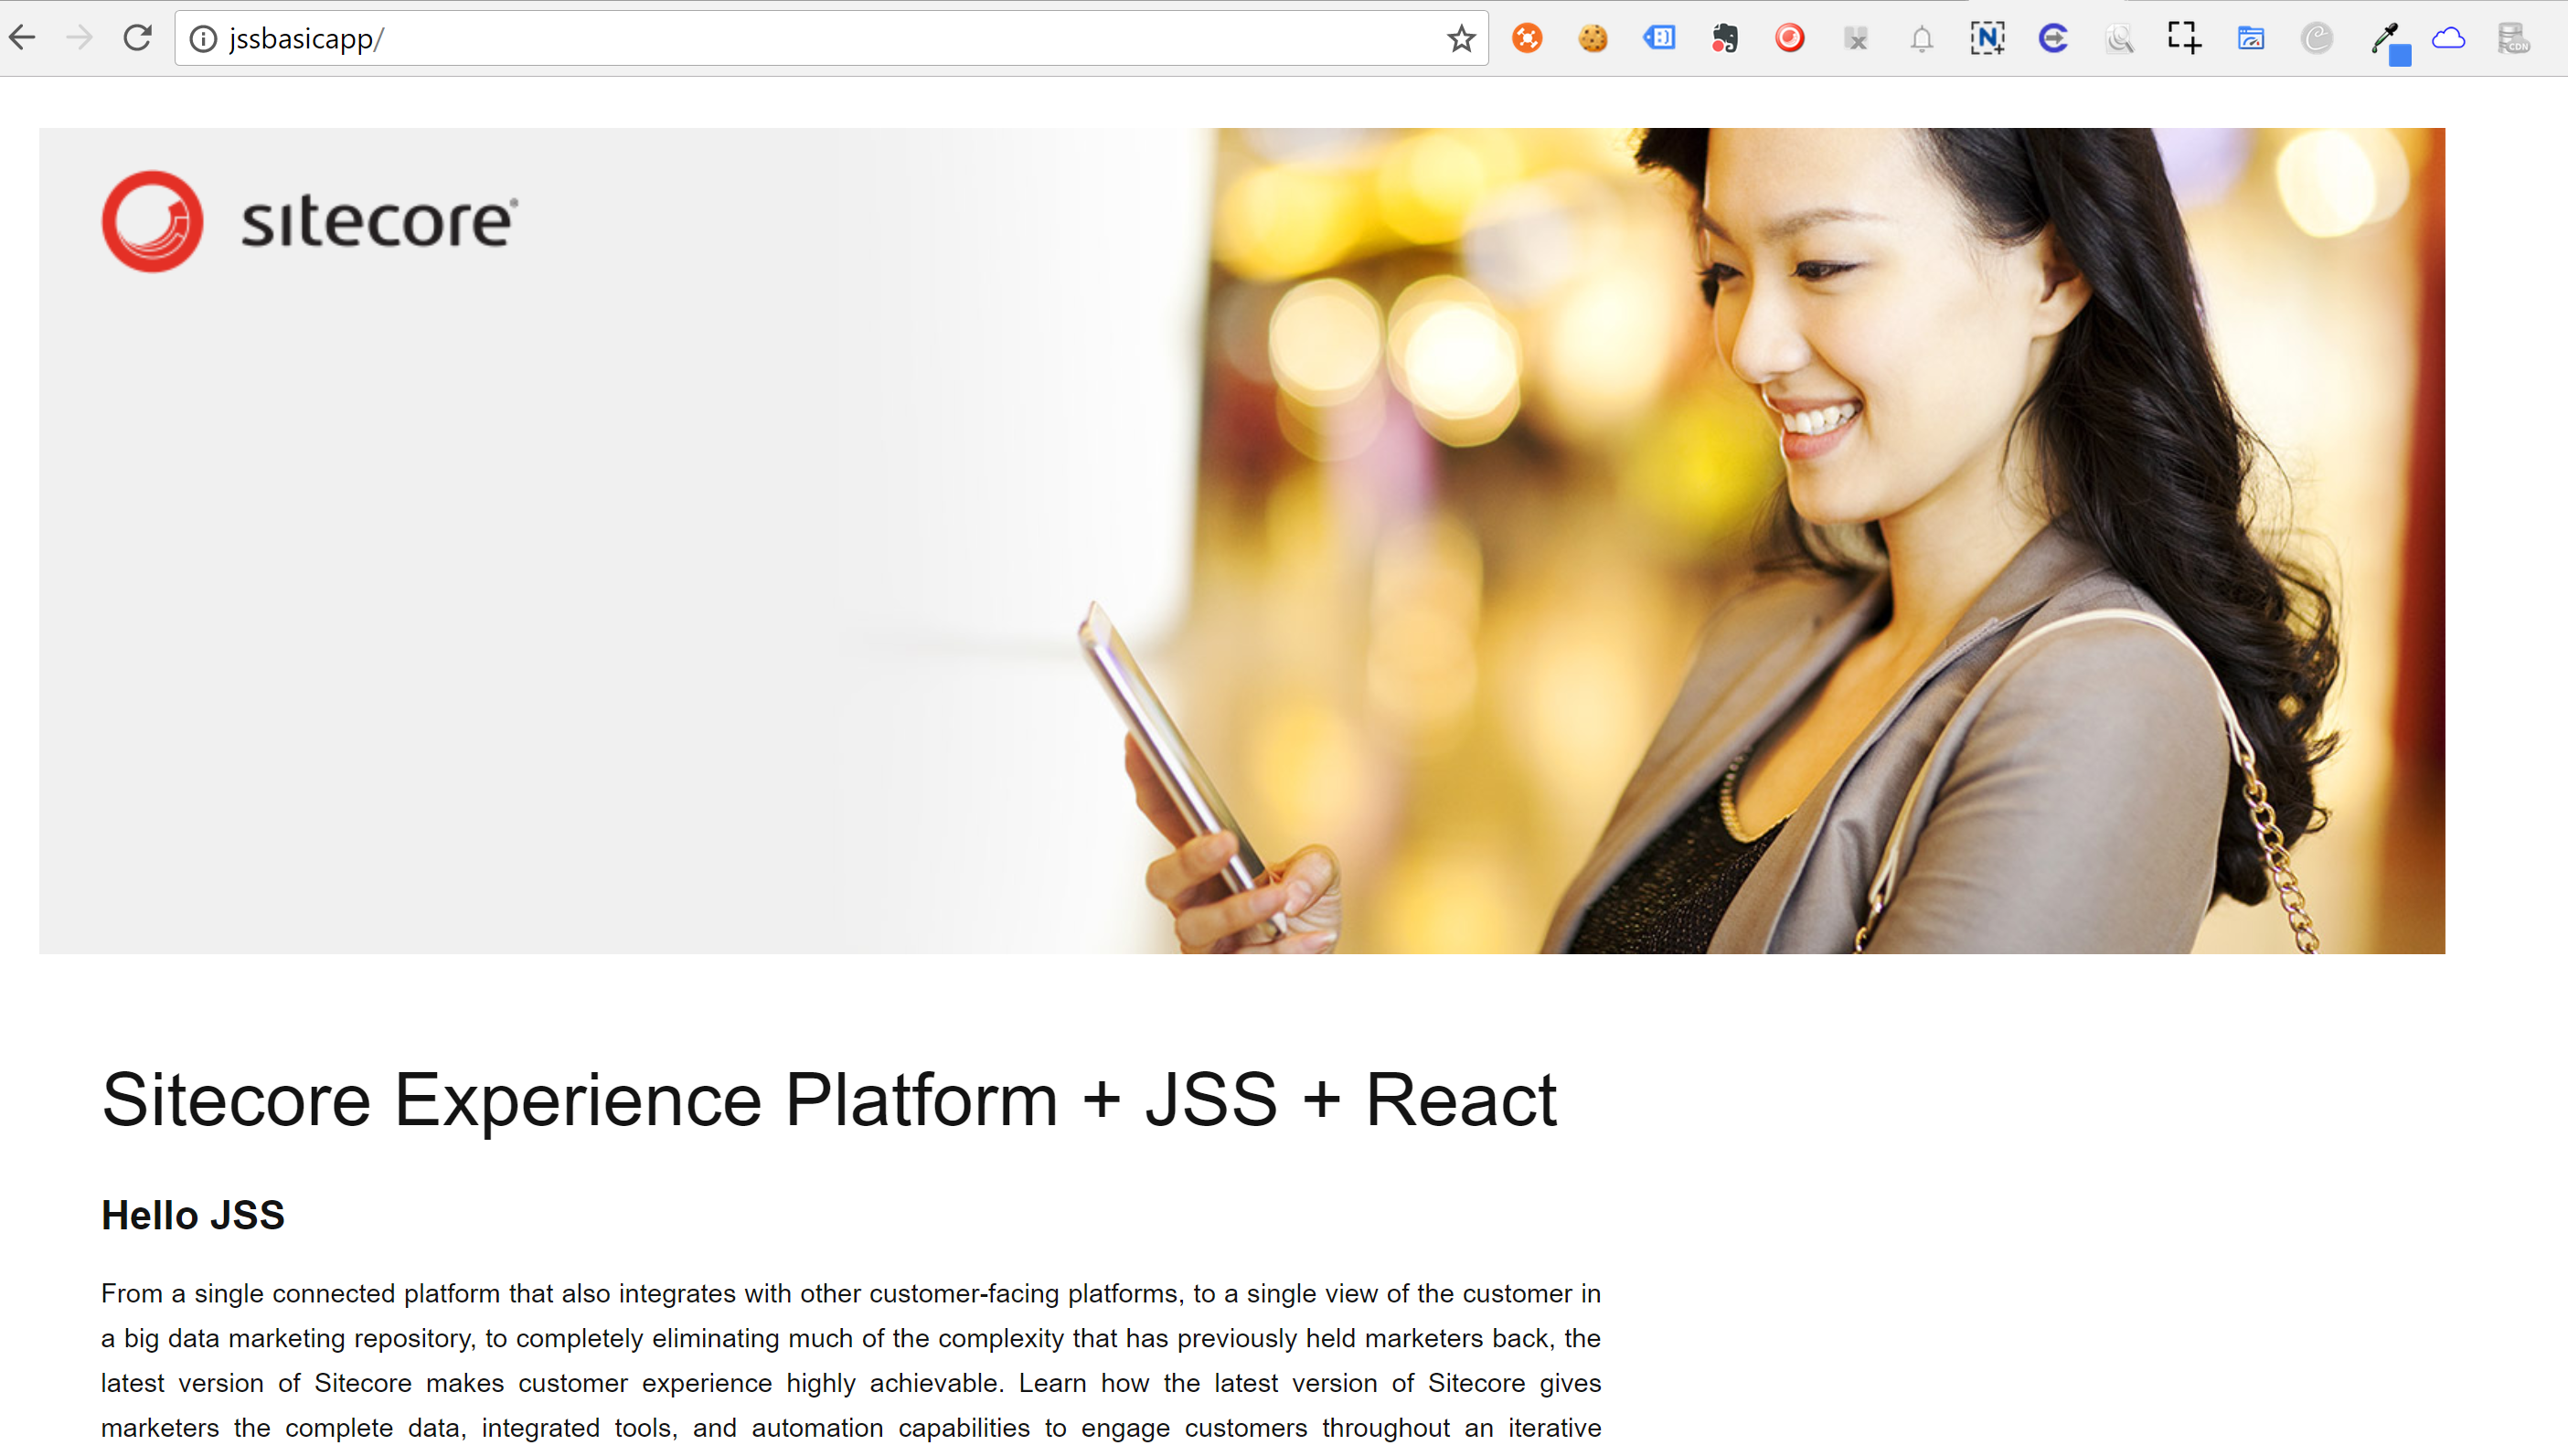Click the hero banner photo of the woman
Screen dimensions: 2568x1456
point(1242,540)
